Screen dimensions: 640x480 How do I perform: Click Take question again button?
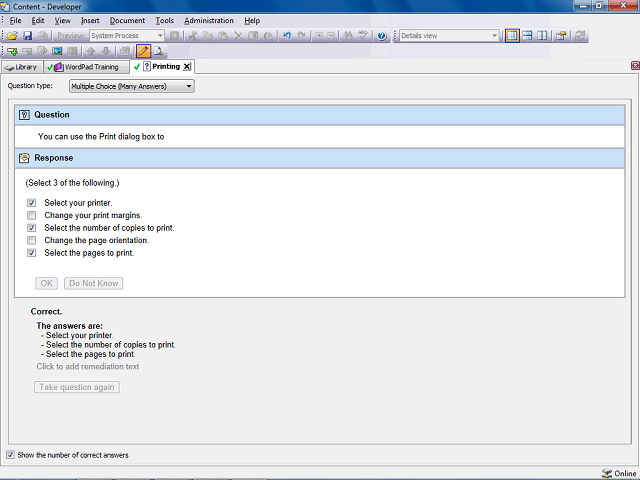77,387
